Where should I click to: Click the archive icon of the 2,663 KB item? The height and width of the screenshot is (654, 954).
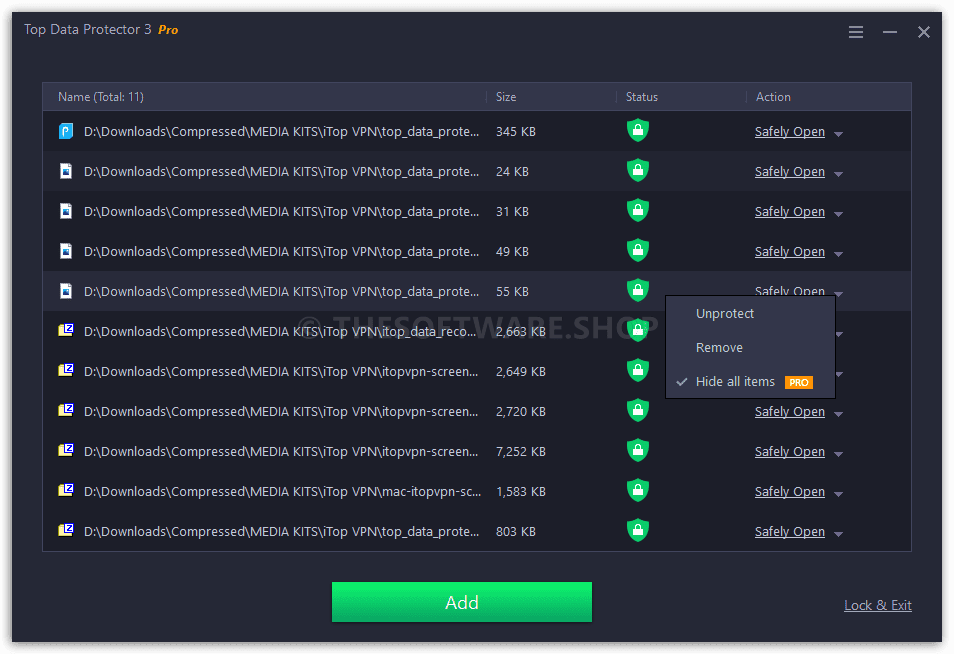(x=66, y=330)
